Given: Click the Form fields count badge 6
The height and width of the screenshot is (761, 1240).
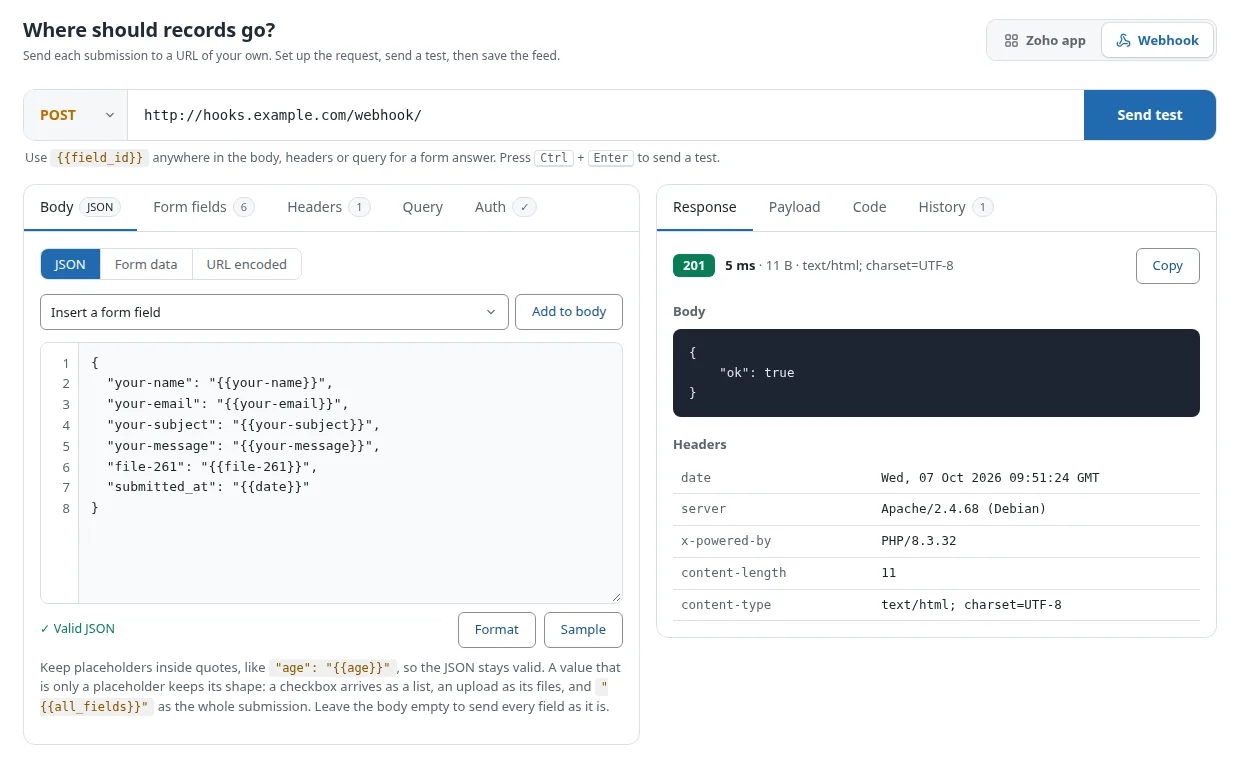Looking at the screenshot, I should [x=244, y=207].
